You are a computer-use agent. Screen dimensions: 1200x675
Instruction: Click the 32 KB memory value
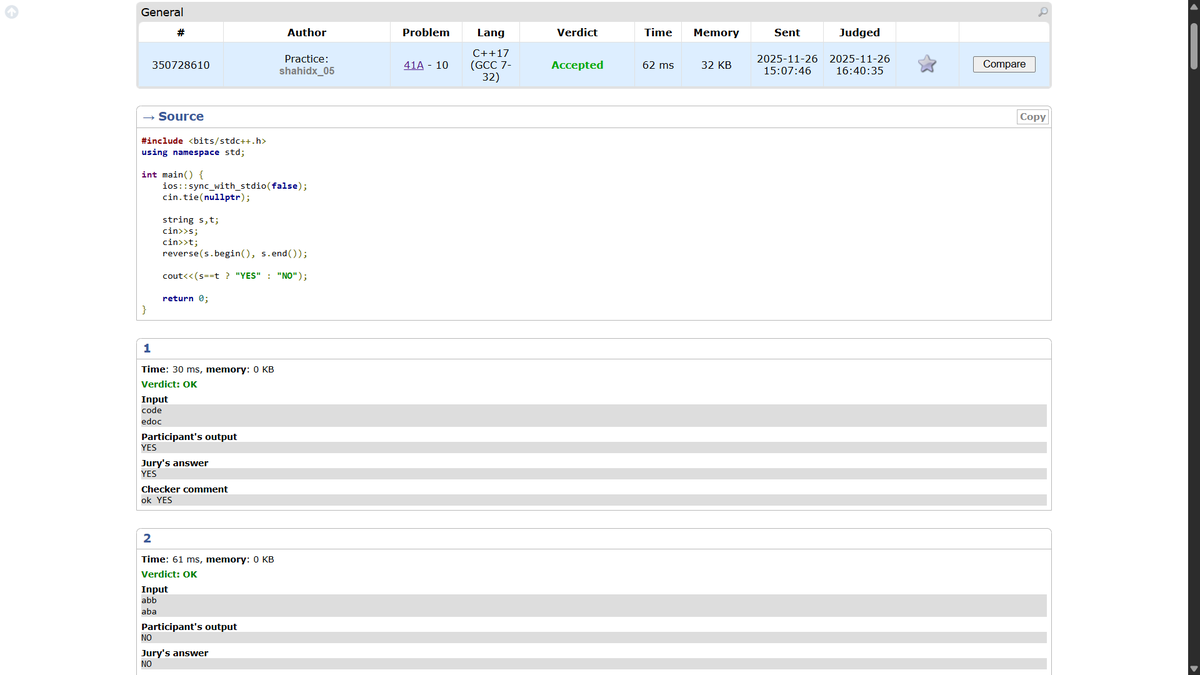(716, 65)
